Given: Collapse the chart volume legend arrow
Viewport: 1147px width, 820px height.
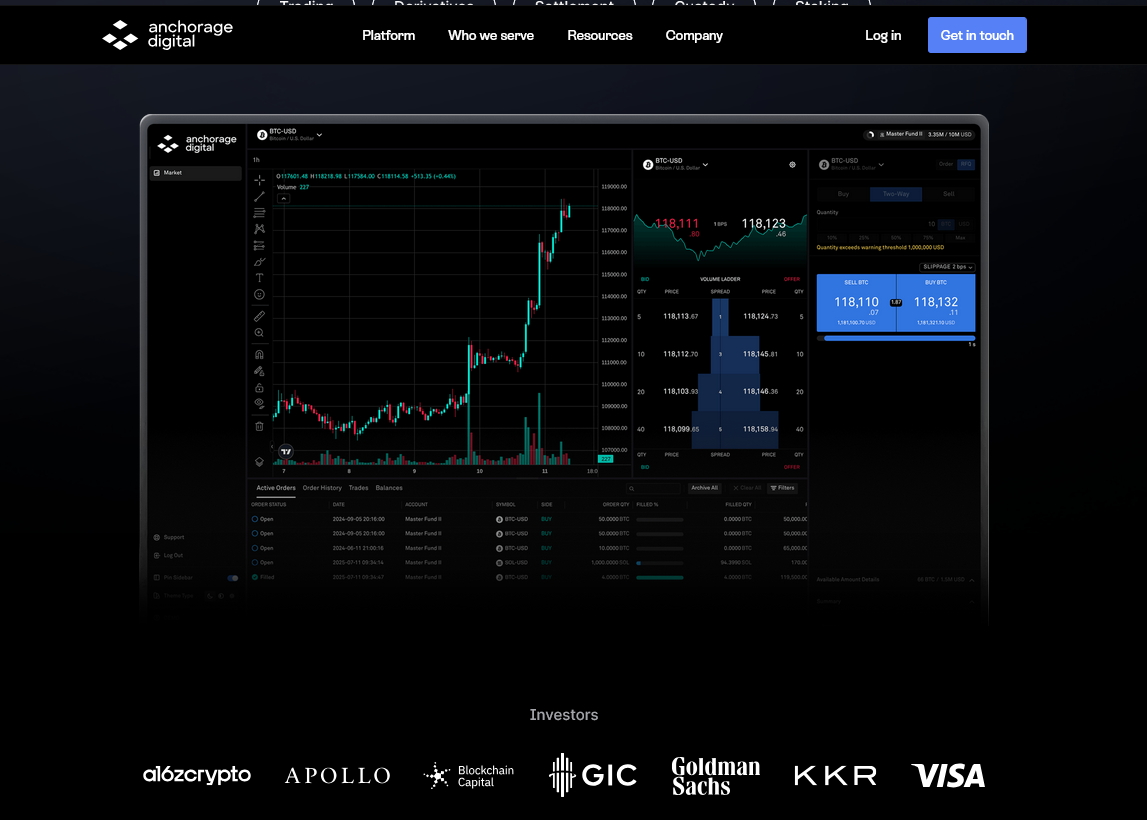Looking at the screenshot, I should click(x=284, y=198).
